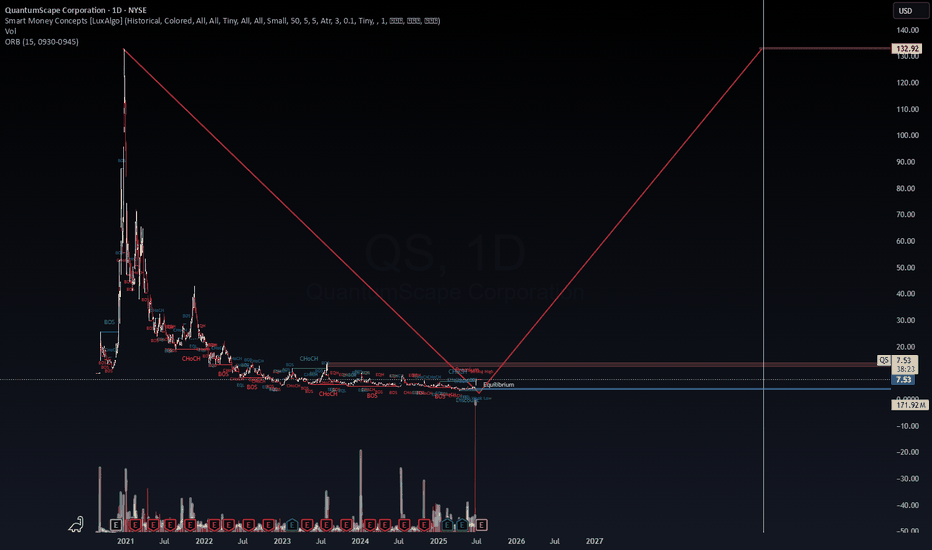Select the red horizontal line at 132.92

[x=826, y=48]
